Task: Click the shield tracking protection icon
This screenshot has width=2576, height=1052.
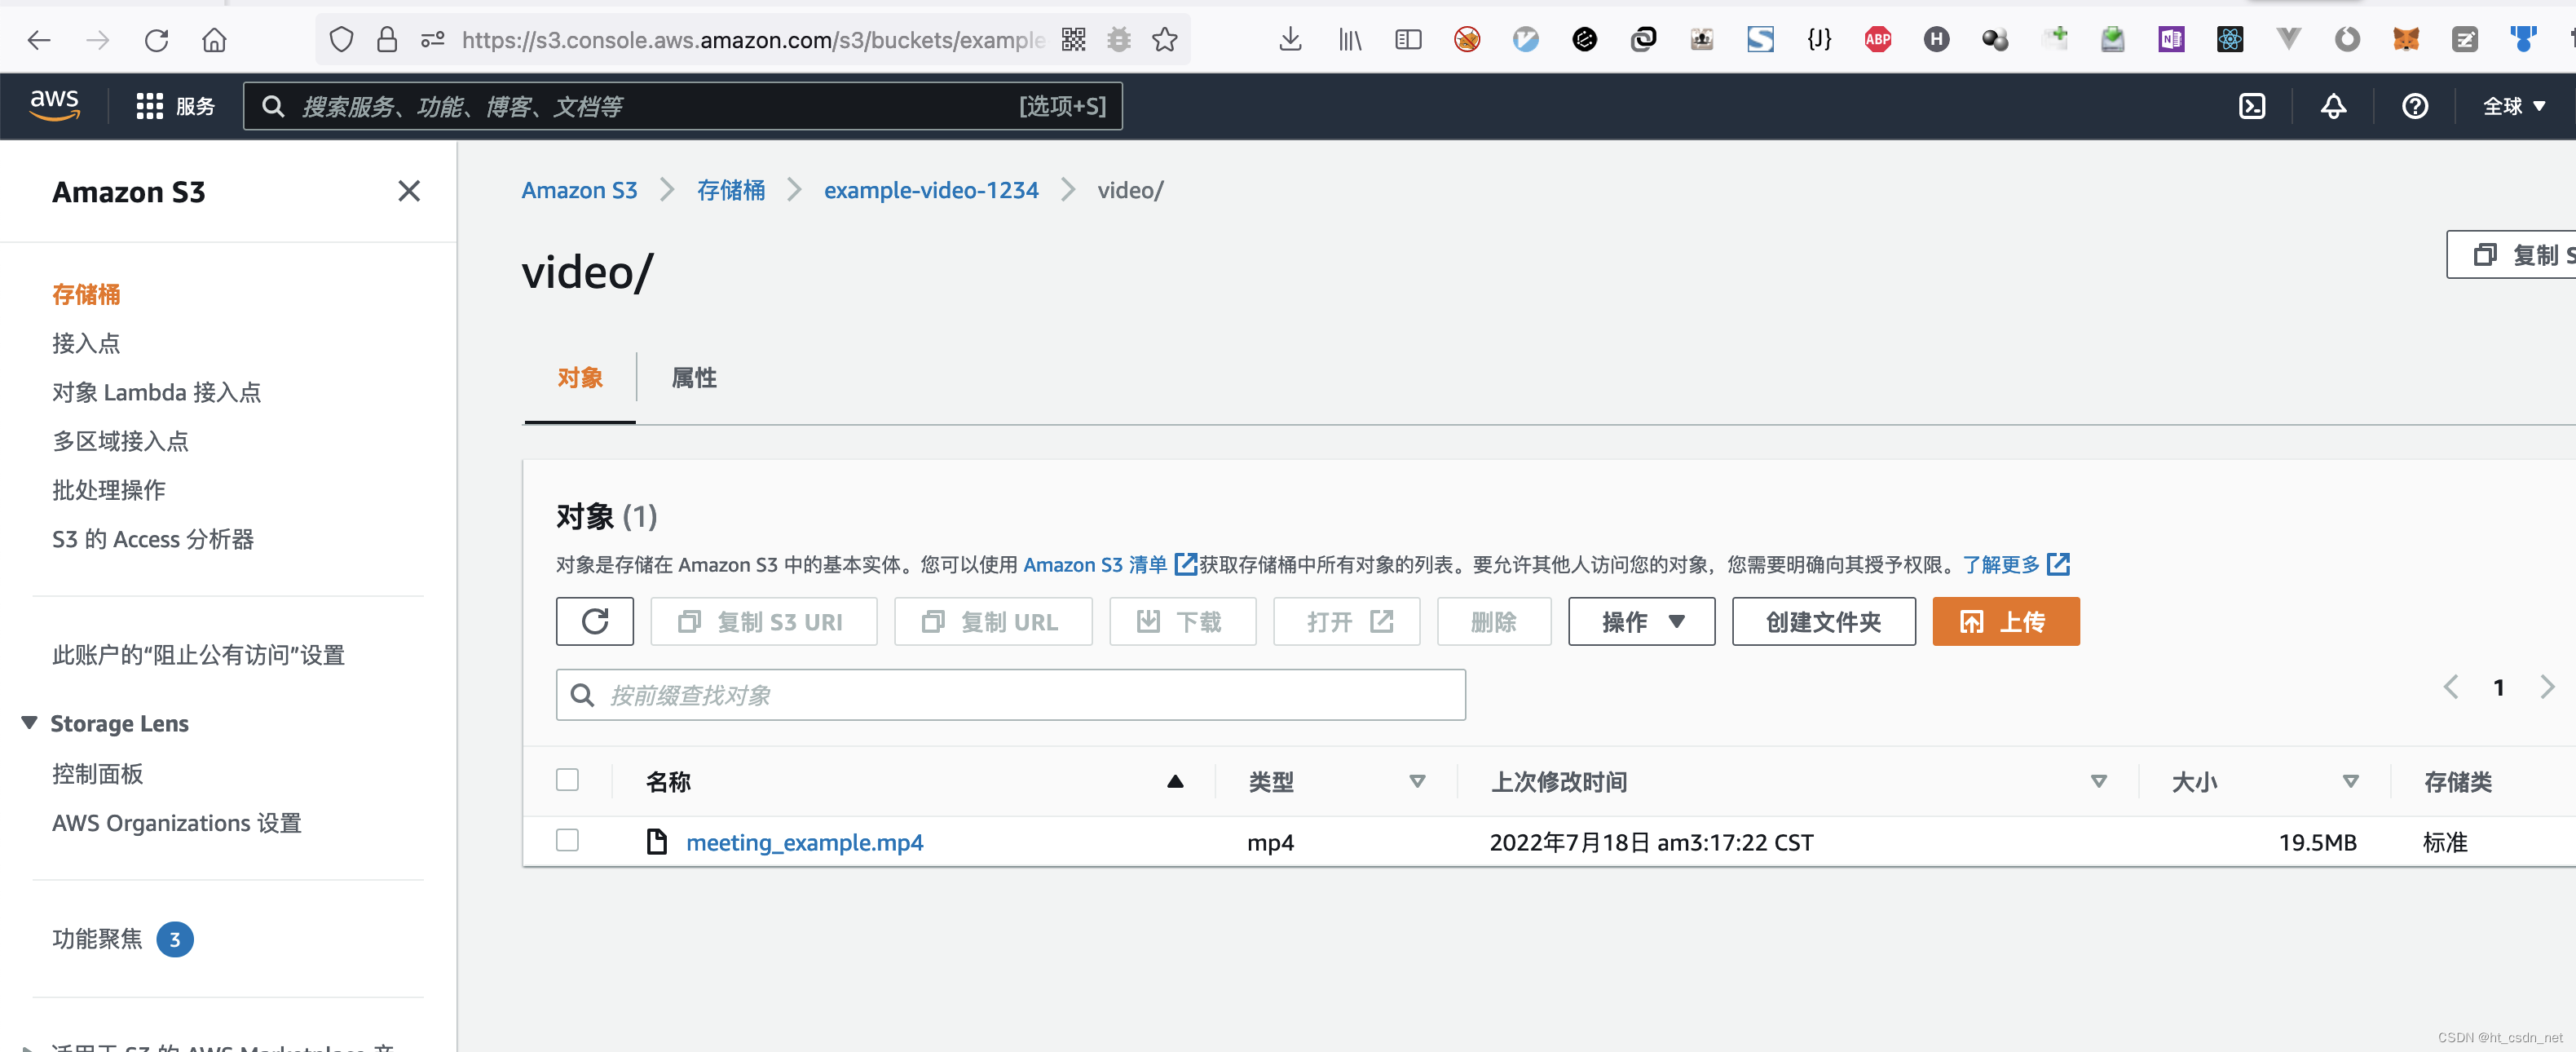Action: pos(341,40)
